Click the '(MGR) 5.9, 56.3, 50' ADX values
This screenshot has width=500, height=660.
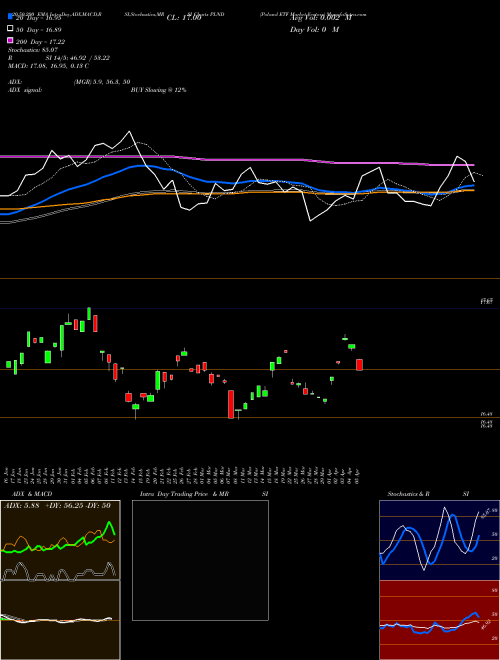click(x=102, y=82)
